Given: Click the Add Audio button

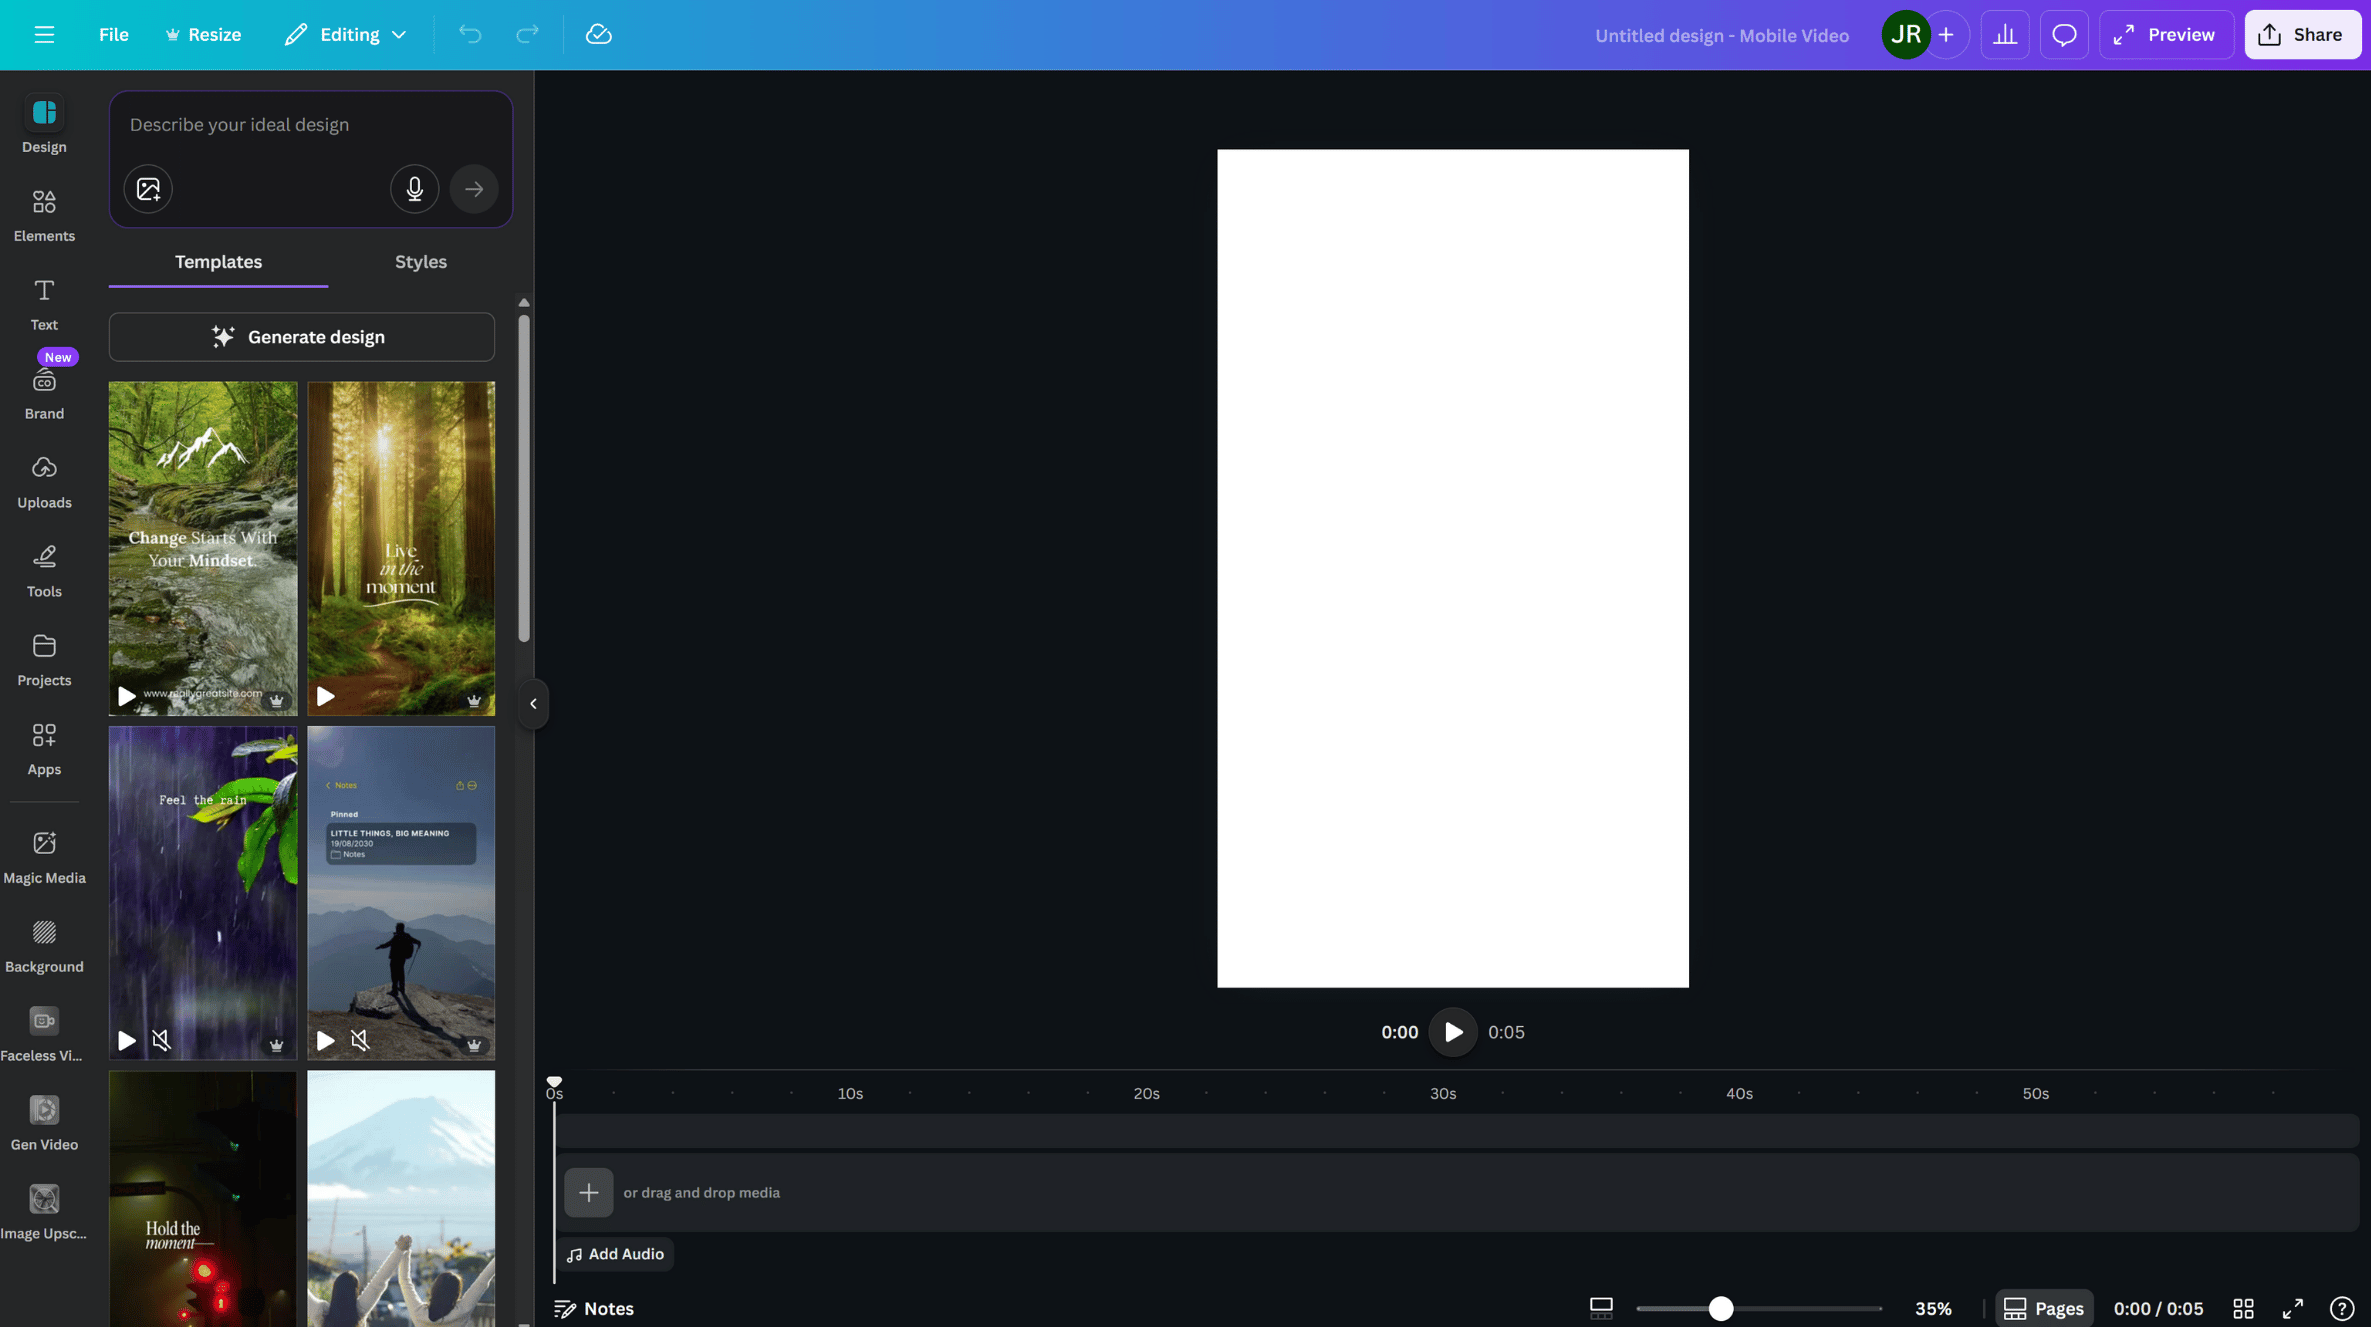Looking at the screenshot, I should tap(615, 1254).
